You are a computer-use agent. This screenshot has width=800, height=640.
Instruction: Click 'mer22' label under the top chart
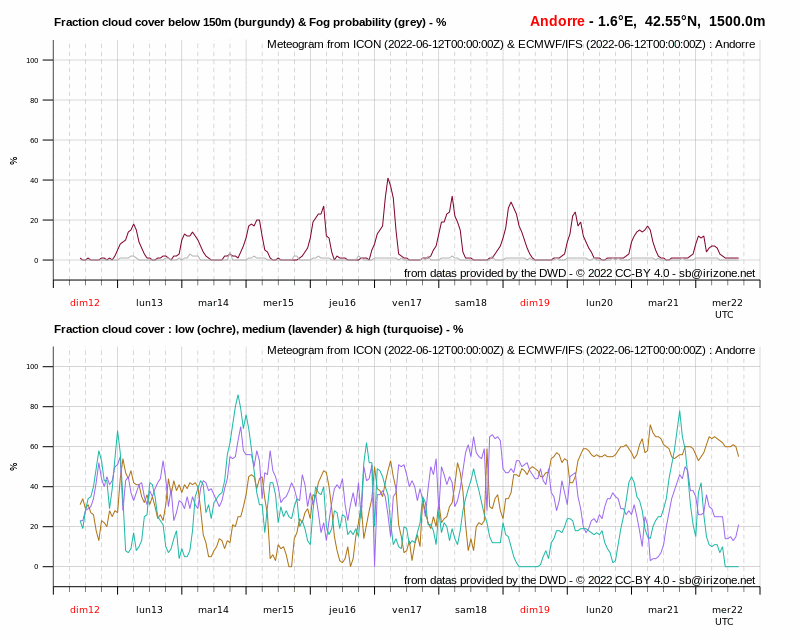coord(728,303)
